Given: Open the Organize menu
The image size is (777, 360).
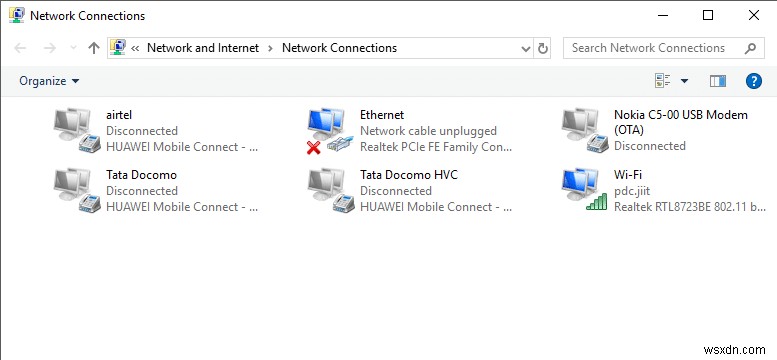Looking at the screenshot, I should pyautogui.click(x=49, y=81).
